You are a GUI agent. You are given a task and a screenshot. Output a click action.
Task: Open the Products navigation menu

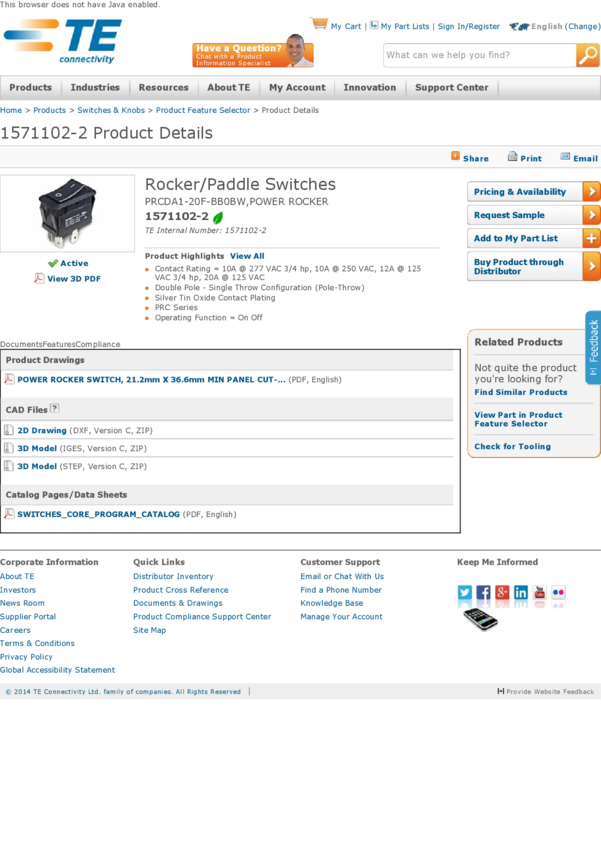tap(31, 88)
